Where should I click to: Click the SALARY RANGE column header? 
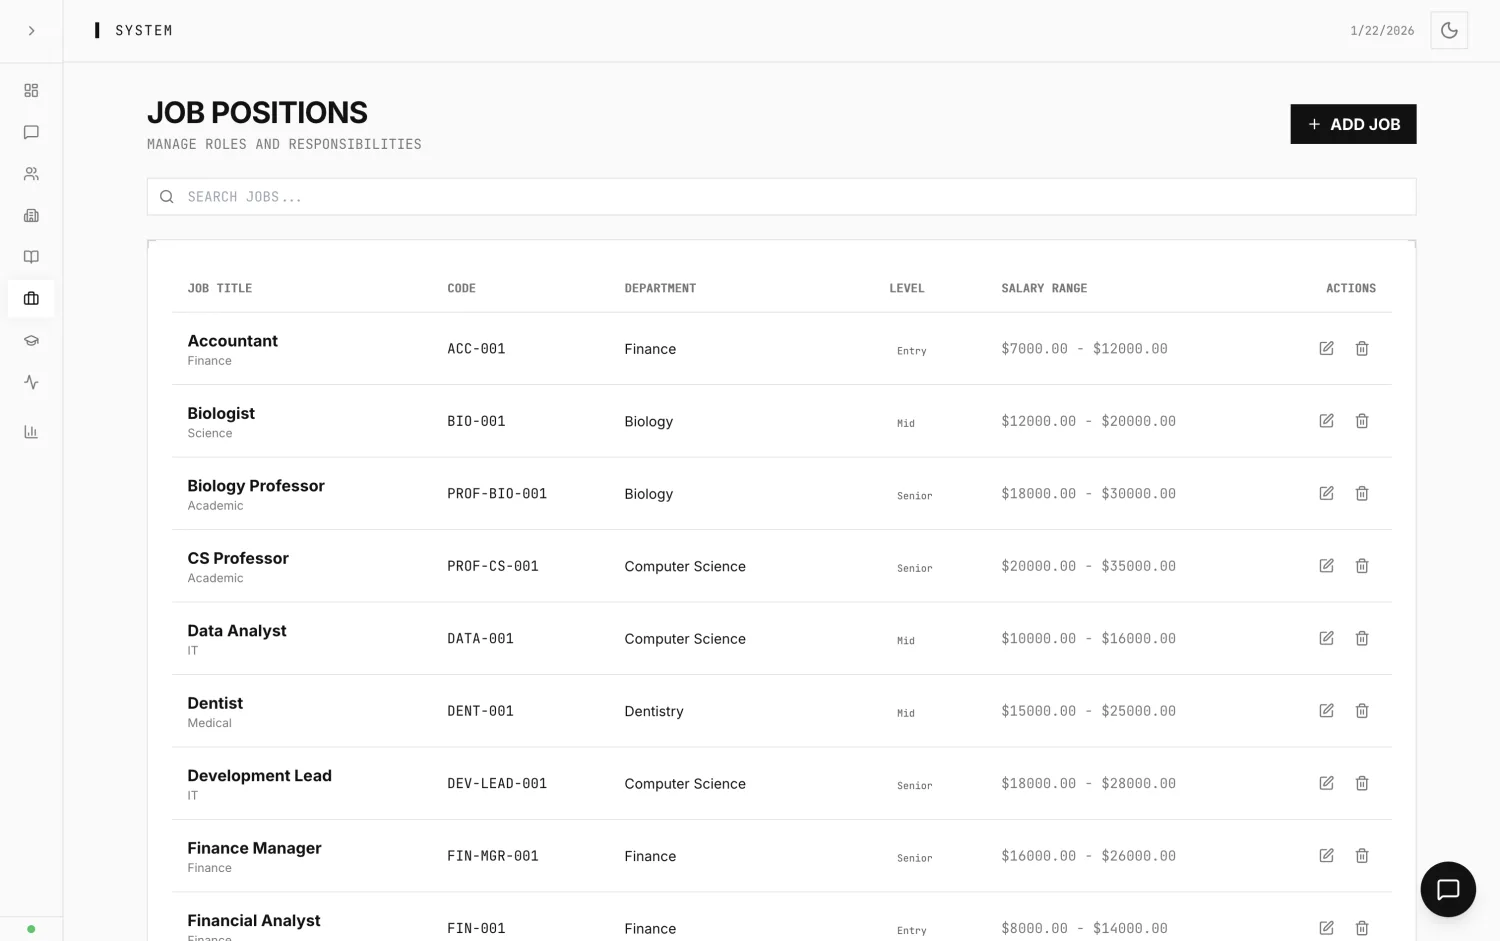(1044, 288)
